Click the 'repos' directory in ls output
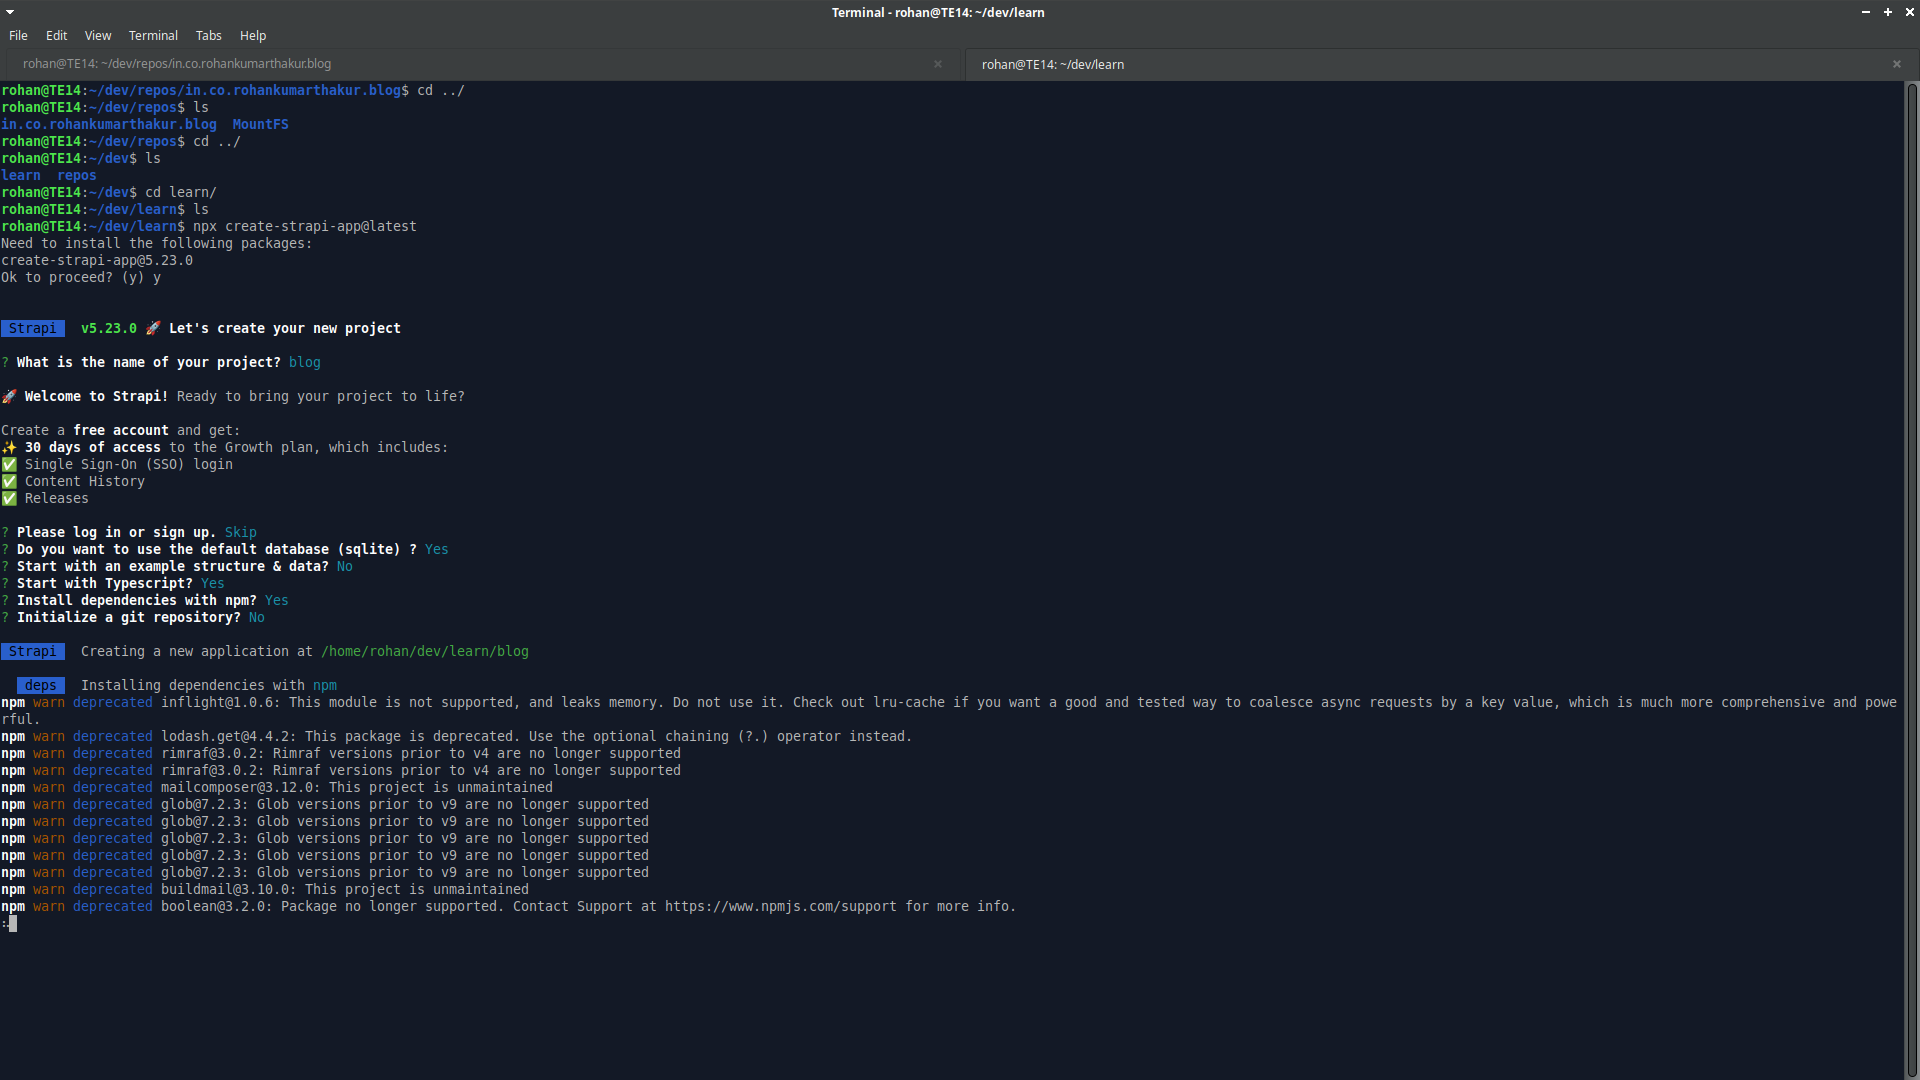 pos(77,175)
